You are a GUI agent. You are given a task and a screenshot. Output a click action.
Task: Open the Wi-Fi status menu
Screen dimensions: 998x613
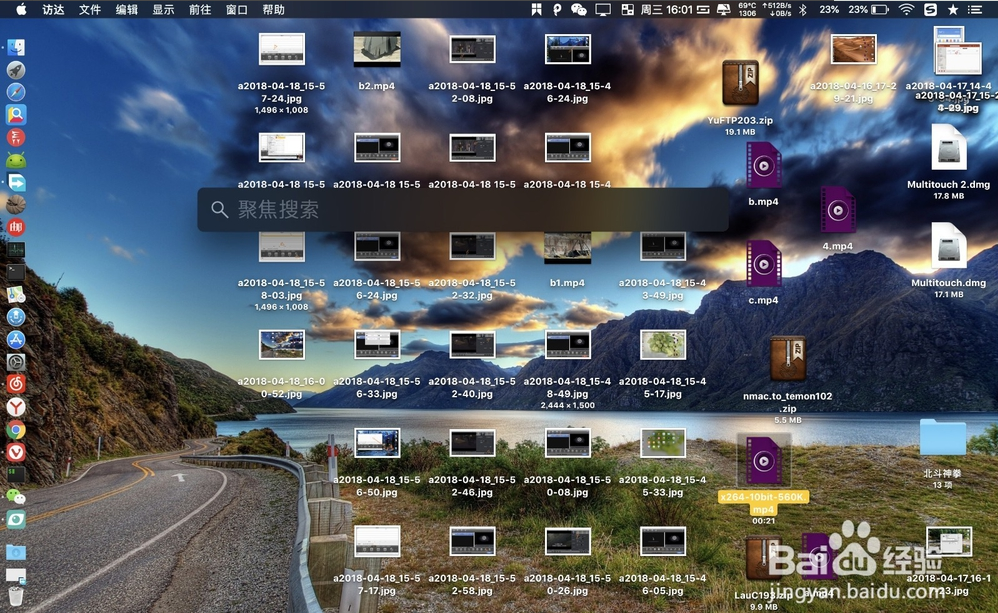coord(906,9)
